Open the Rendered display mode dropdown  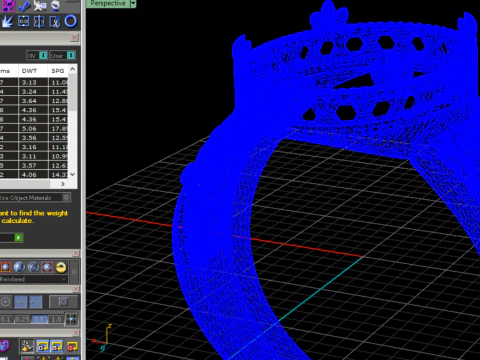tap(33, 279)
